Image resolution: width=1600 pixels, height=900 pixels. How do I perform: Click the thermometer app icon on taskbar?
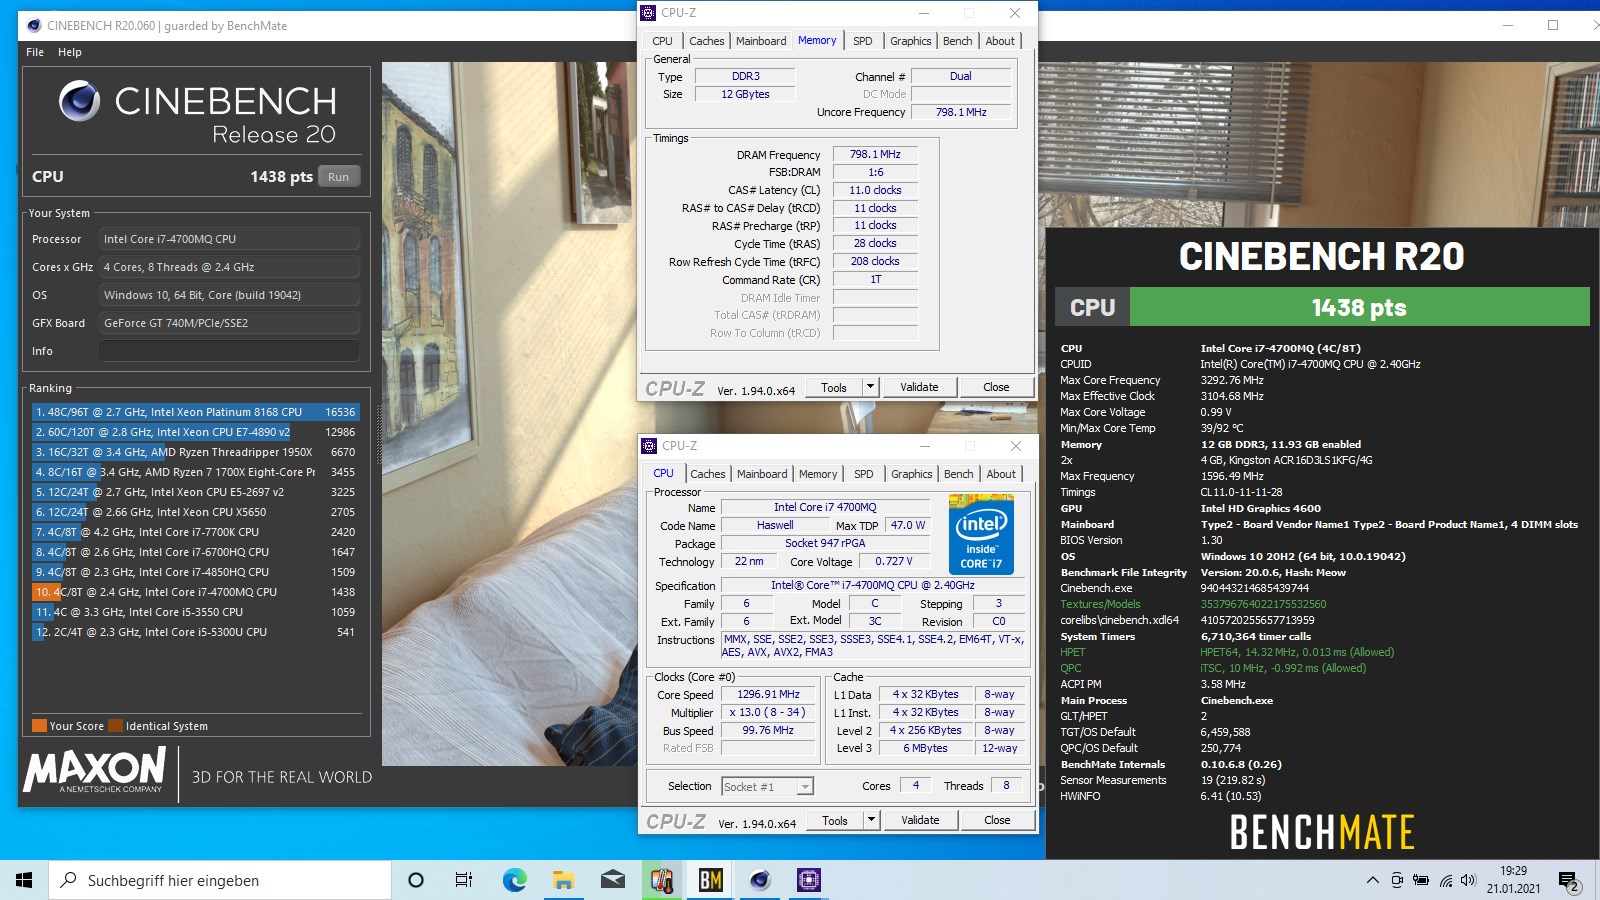(661, 880)
